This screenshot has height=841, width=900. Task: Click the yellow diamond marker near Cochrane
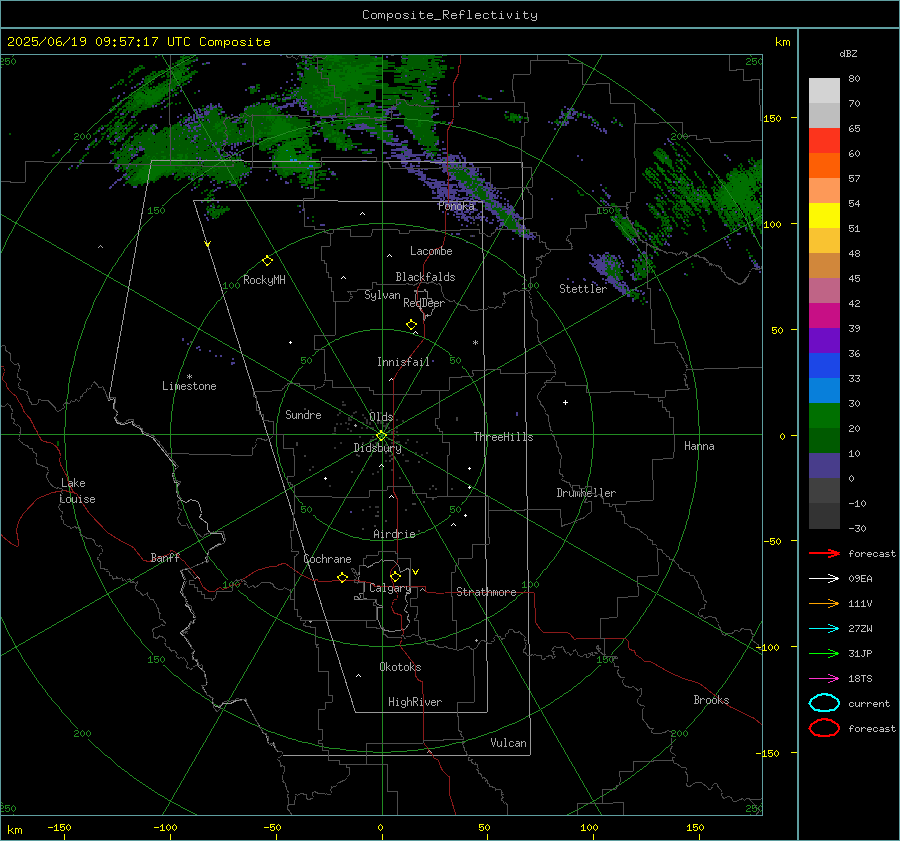coord(342,577)
